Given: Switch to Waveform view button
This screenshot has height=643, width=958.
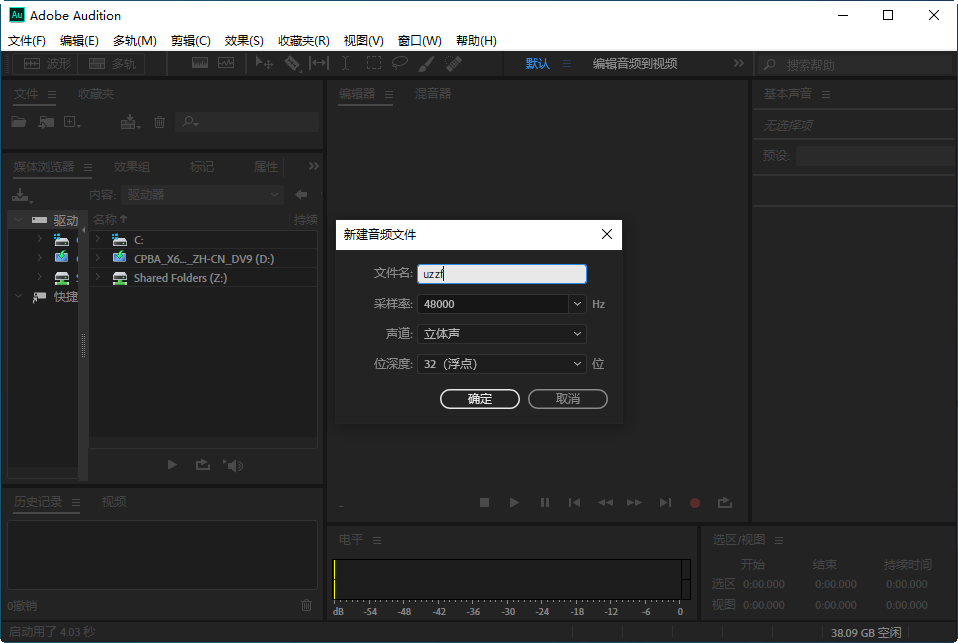Looking at the screenshot, I should click(x=46, y=64).
